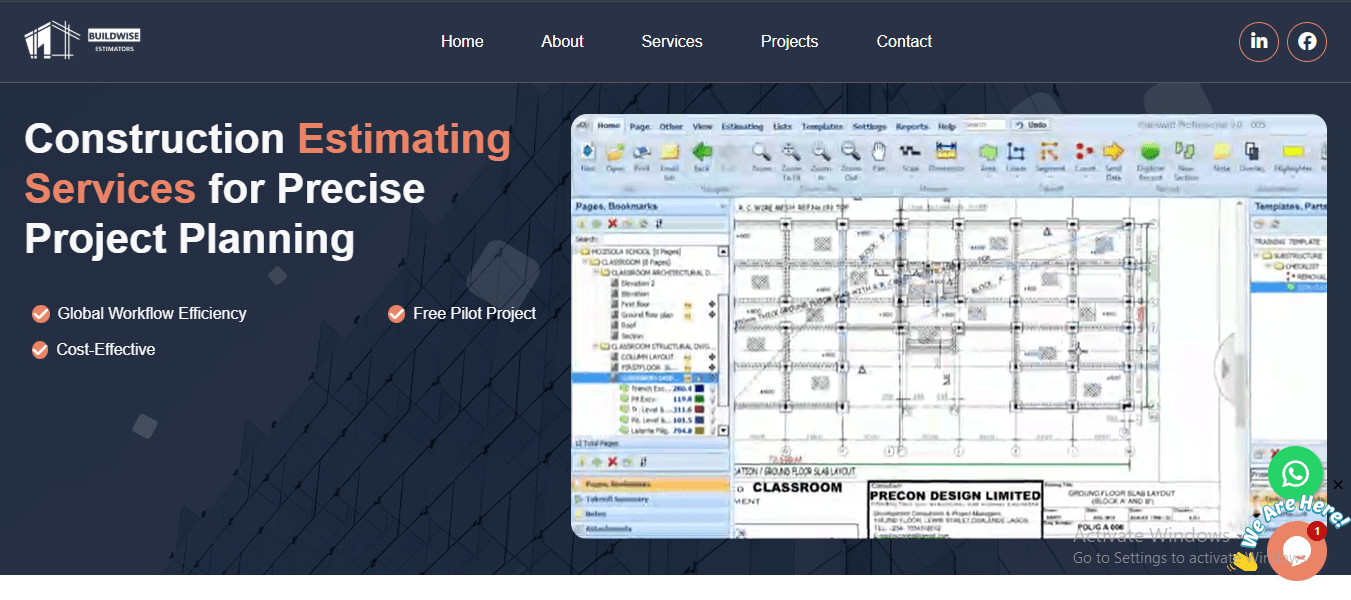Select the Area takeoff tool
This screenshot has width=1351, height=600.
click(988, 150)
